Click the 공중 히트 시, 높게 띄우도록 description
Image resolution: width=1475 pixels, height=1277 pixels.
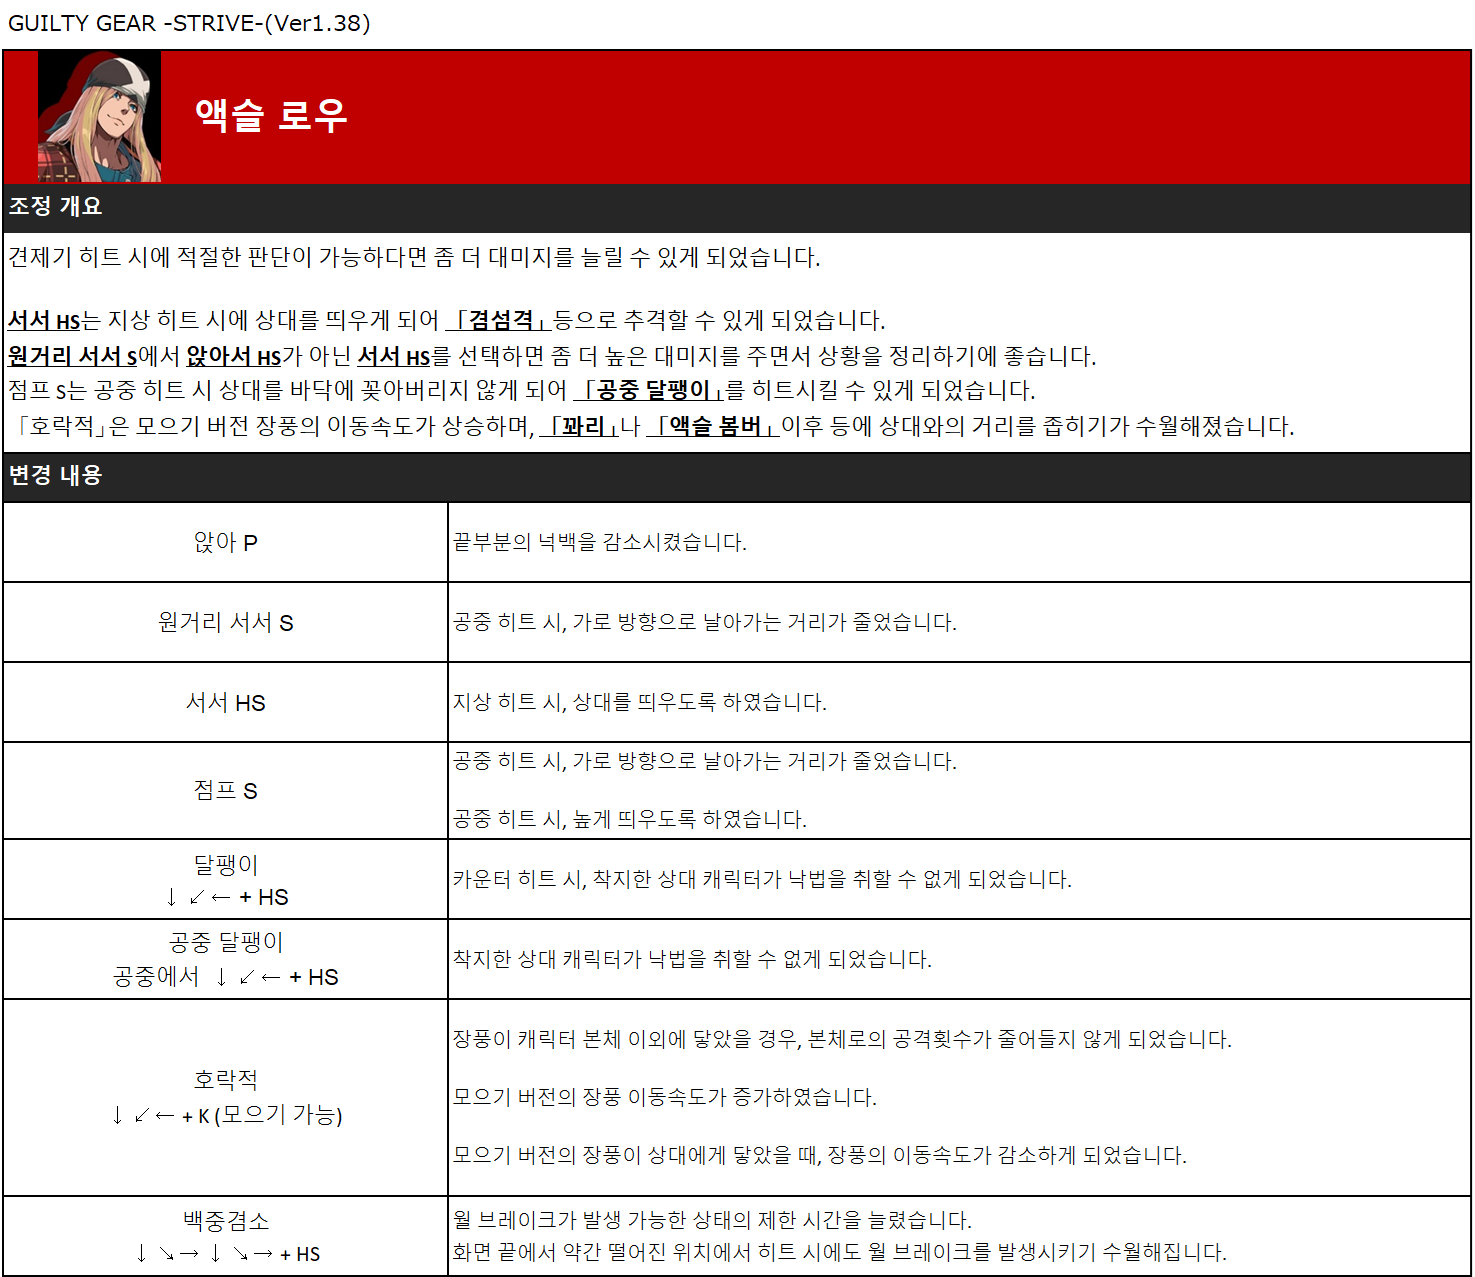coord(630,820)
